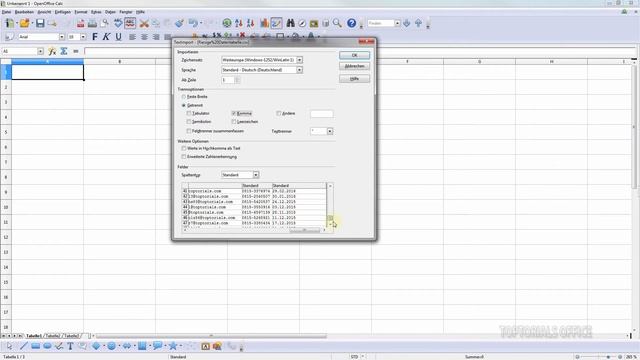
Task: Click Hilfe button in dialog
Action: [x=354, y=79]
